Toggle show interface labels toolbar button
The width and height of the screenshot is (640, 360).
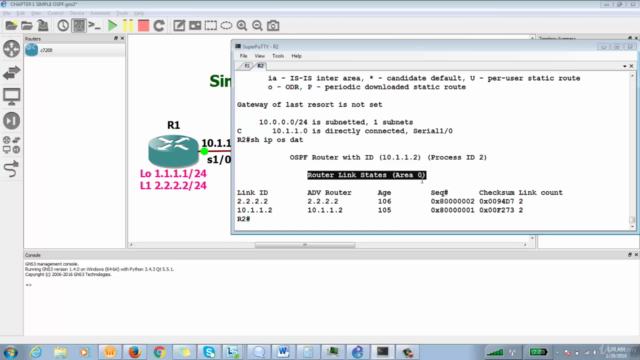tap(79, 26)
